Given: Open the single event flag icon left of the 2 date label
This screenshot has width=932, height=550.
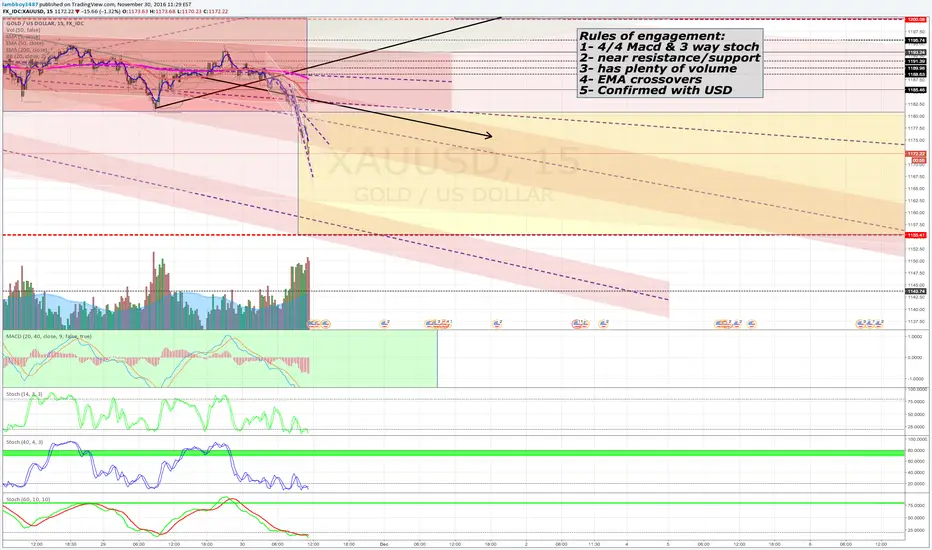Looking at the screenshot, I should pos(498,323).
